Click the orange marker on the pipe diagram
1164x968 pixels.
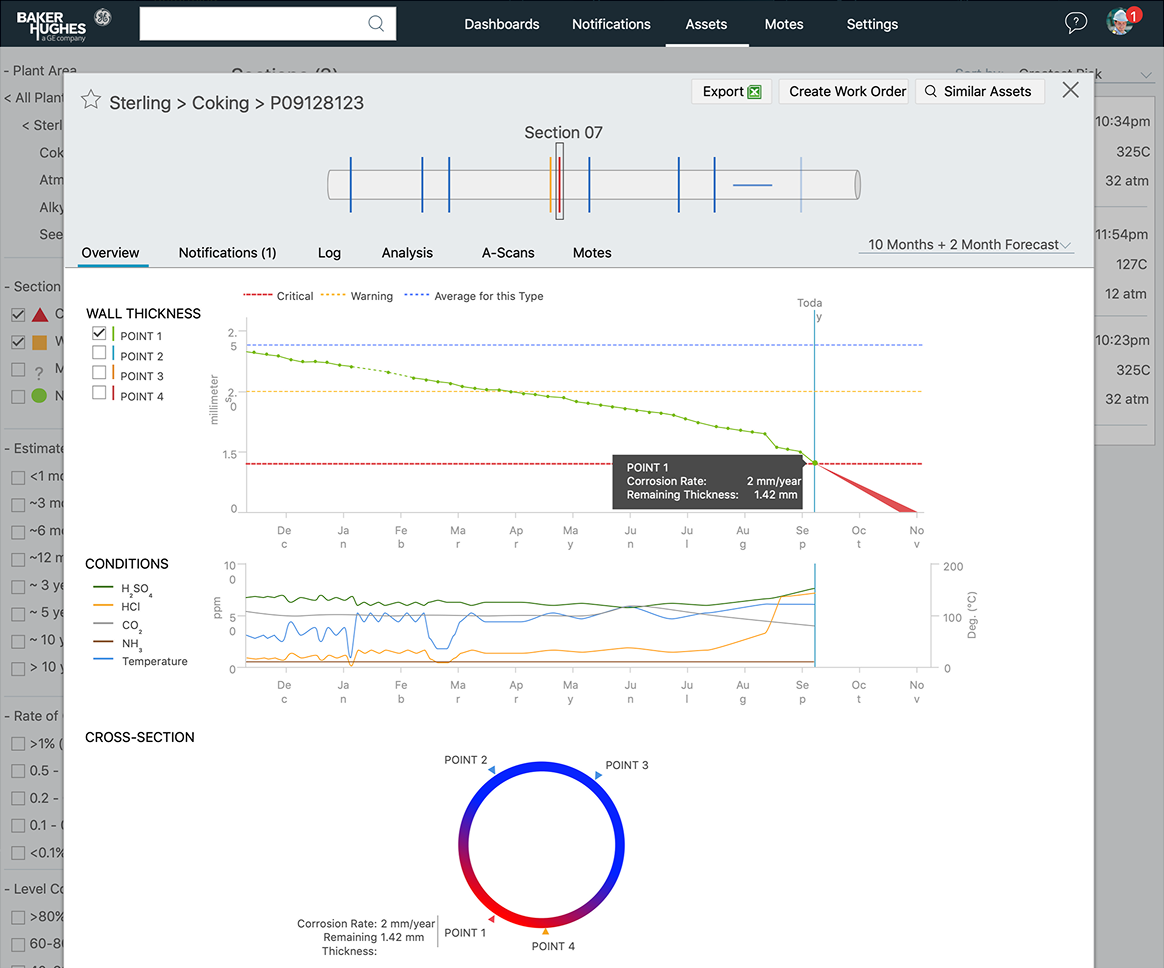pos(551,184)
